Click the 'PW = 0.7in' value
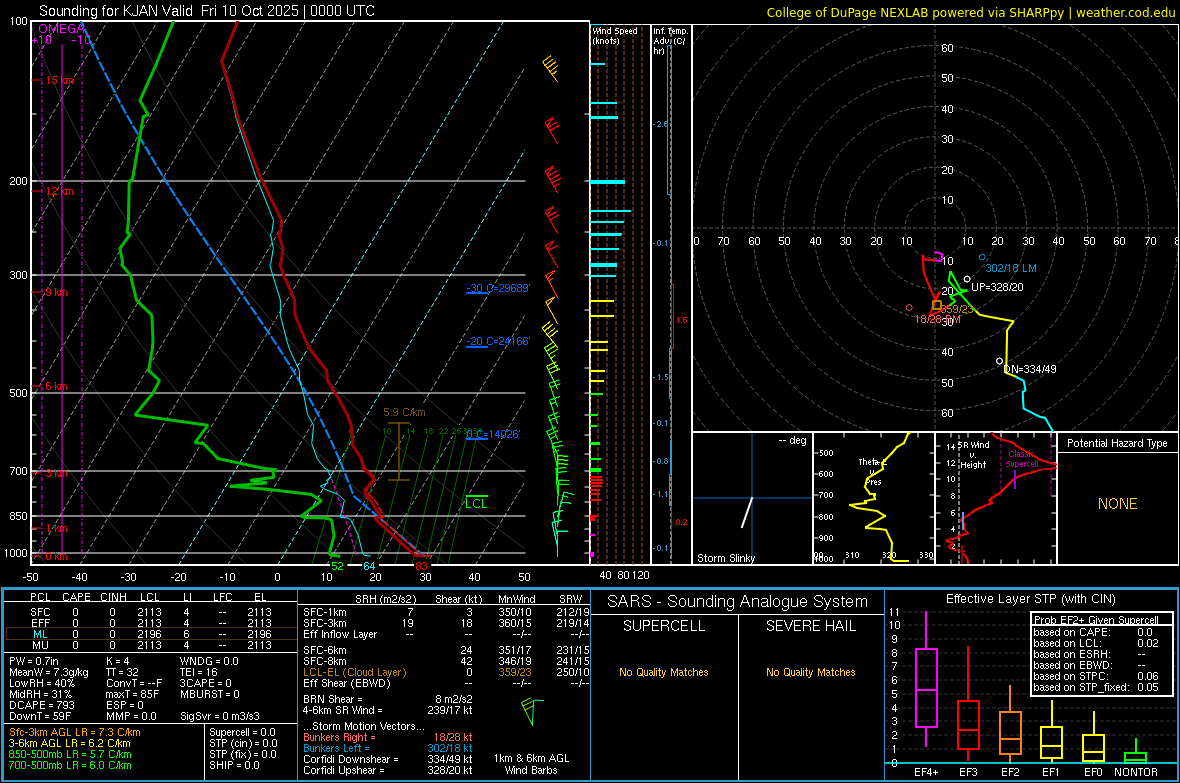The height and width of the screenshot is (783, 1180). click(34, 661)
